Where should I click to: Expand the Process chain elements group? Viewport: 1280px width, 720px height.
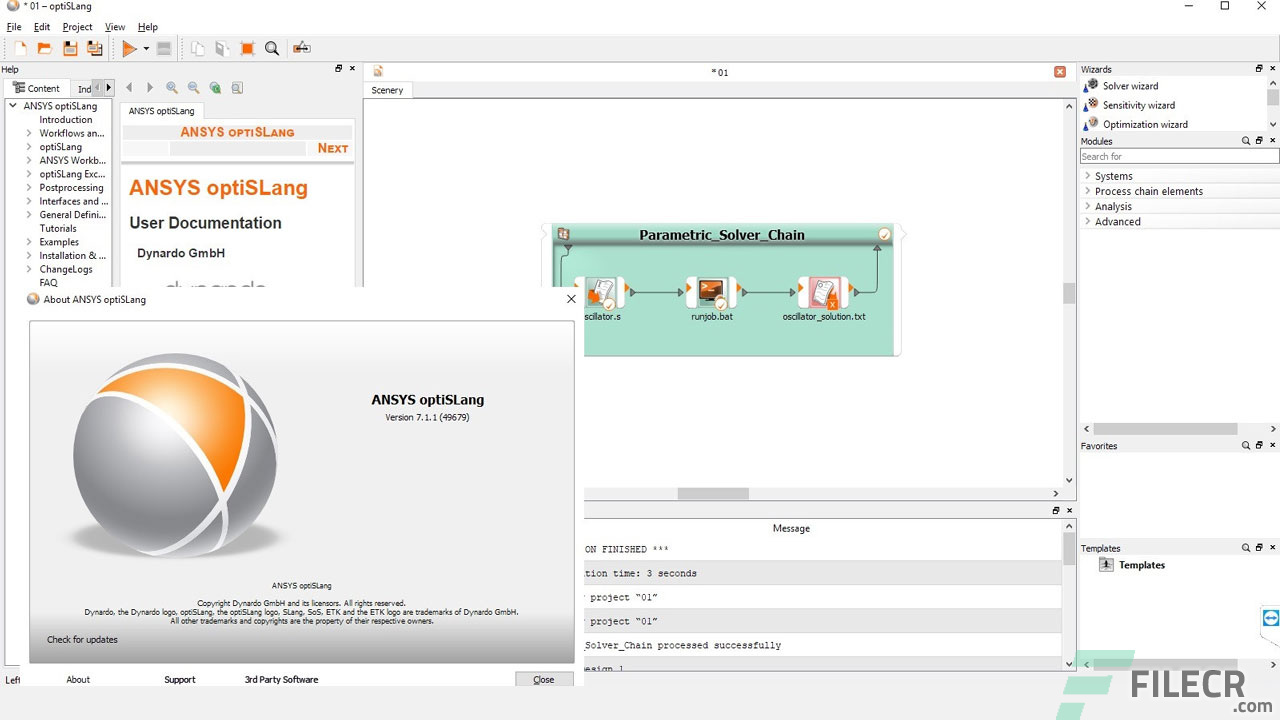(1088, 191)
